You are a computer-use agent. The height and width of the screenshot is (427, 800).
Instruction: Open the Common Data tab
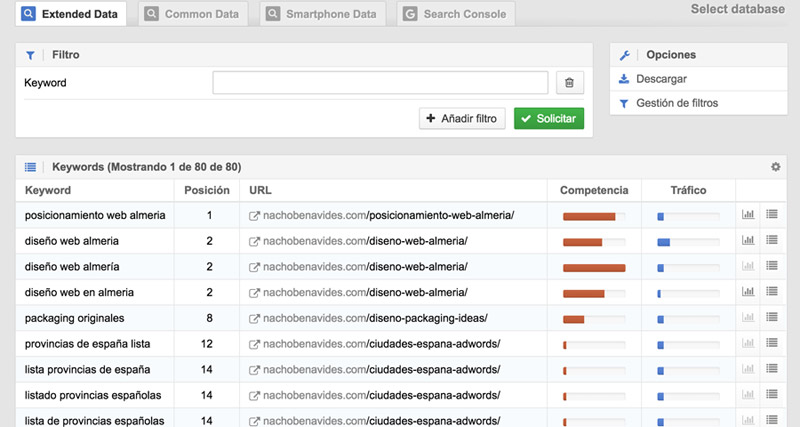click(x=193, y=14)
